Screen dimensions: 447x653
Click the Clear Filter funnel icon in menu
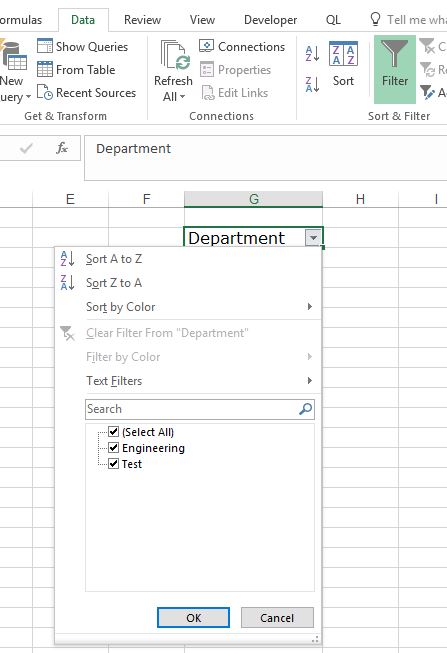(67, 333)
